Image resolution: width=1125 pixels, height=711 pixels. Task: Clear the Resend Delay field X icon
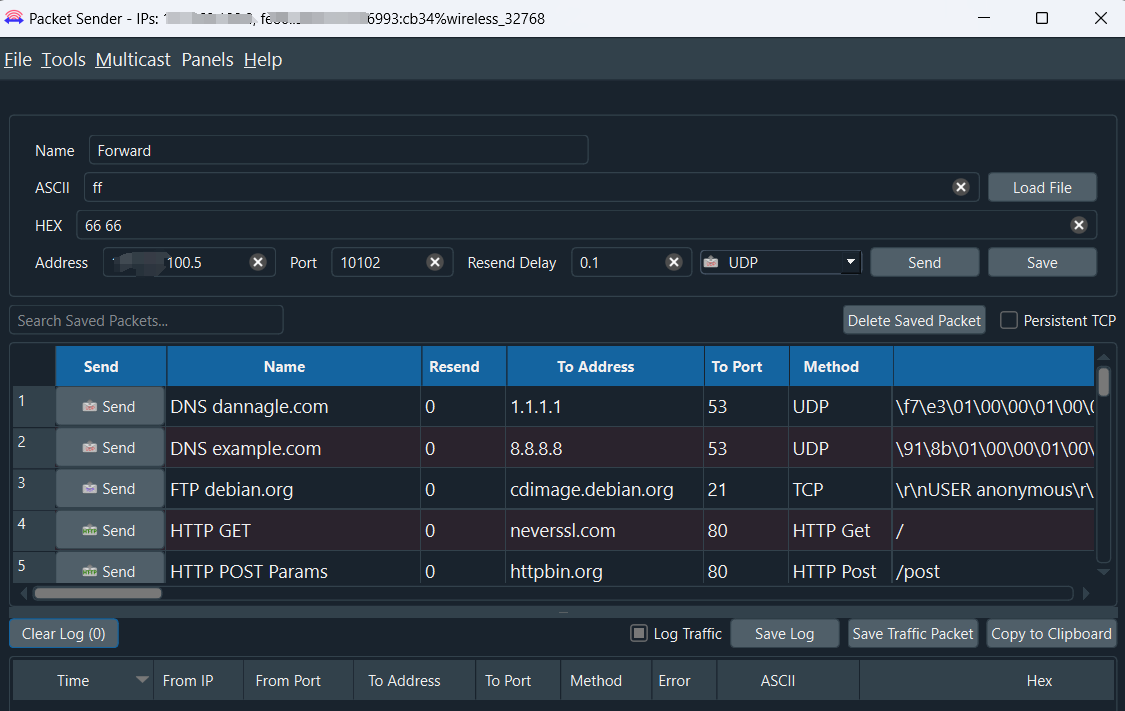pos(674,262)
